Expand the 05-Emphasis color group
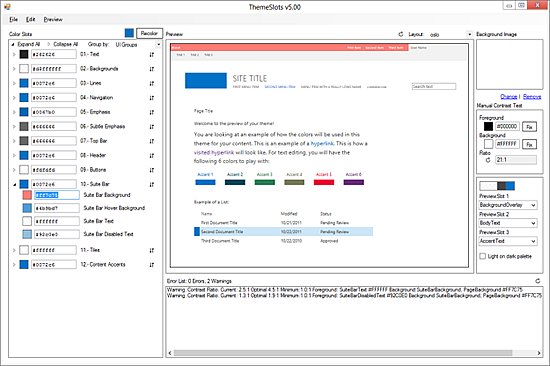The width and height of the screenshot is (550, 366). pyautogui.click(x=14, y=112)
